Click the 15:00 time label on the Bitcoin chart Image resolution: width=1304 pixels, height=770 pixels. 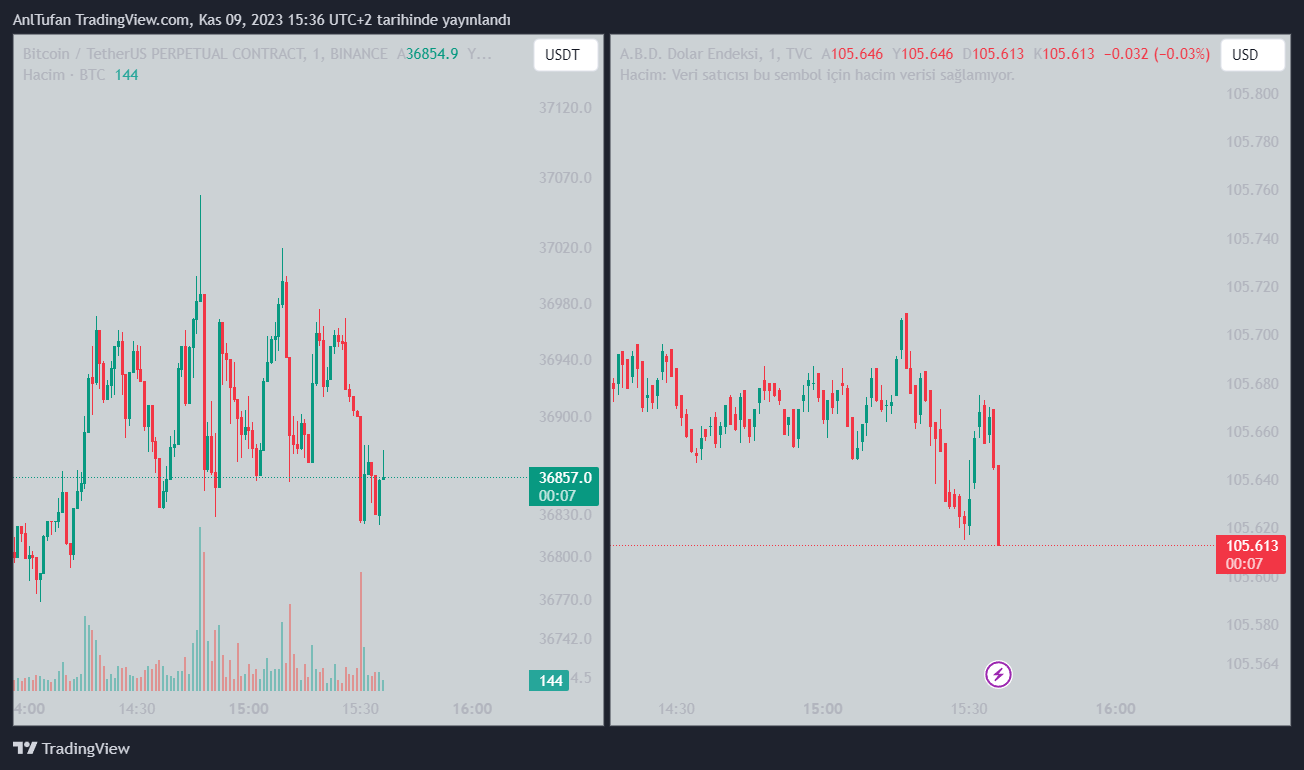(x=248, y=709)
